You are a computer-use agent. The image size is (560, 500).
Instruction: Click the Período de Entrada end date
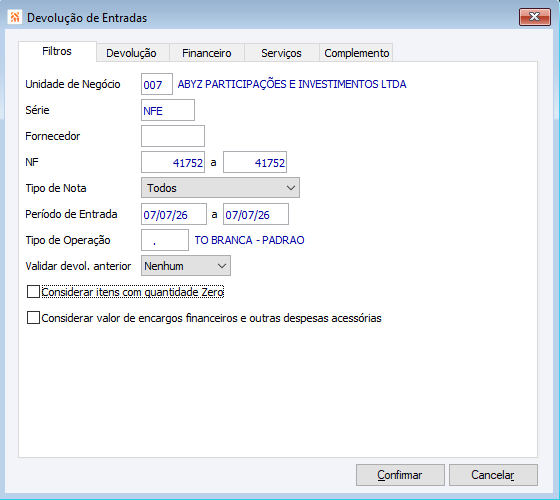tap(256, 214)
